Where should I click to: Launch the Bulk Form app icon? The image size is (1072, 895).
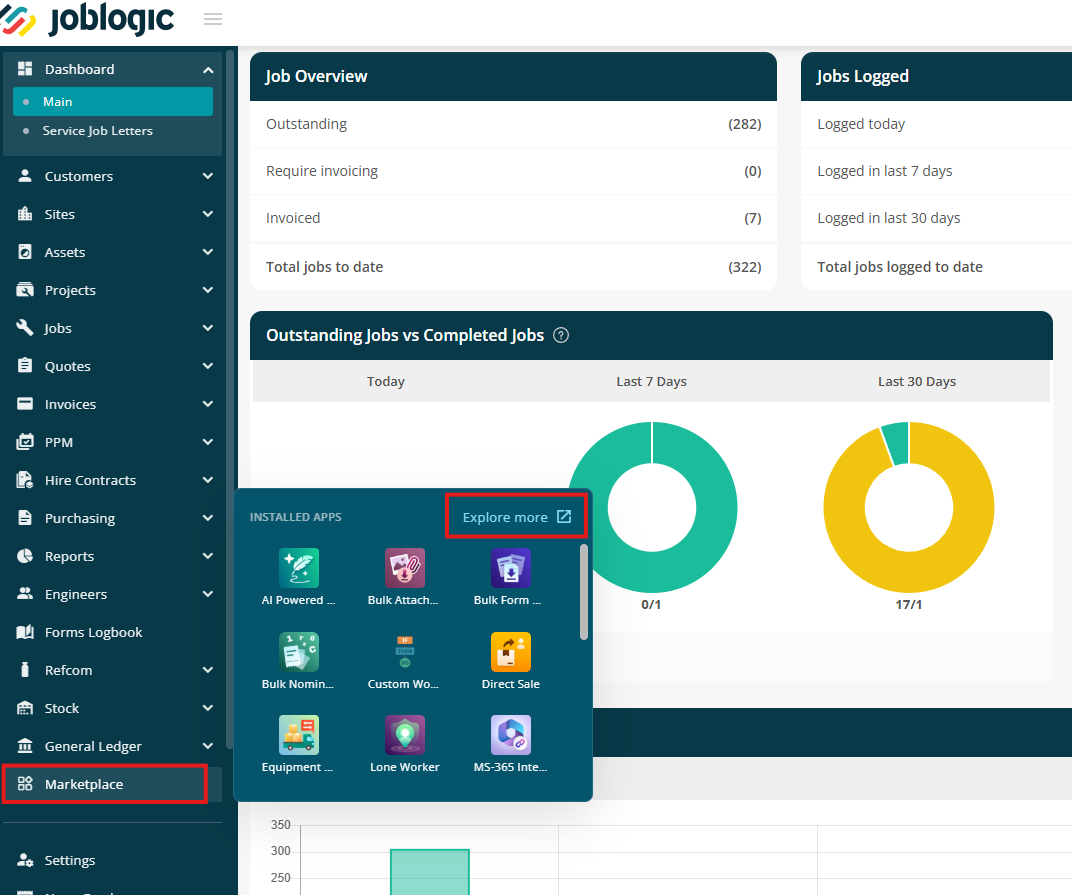511,568
